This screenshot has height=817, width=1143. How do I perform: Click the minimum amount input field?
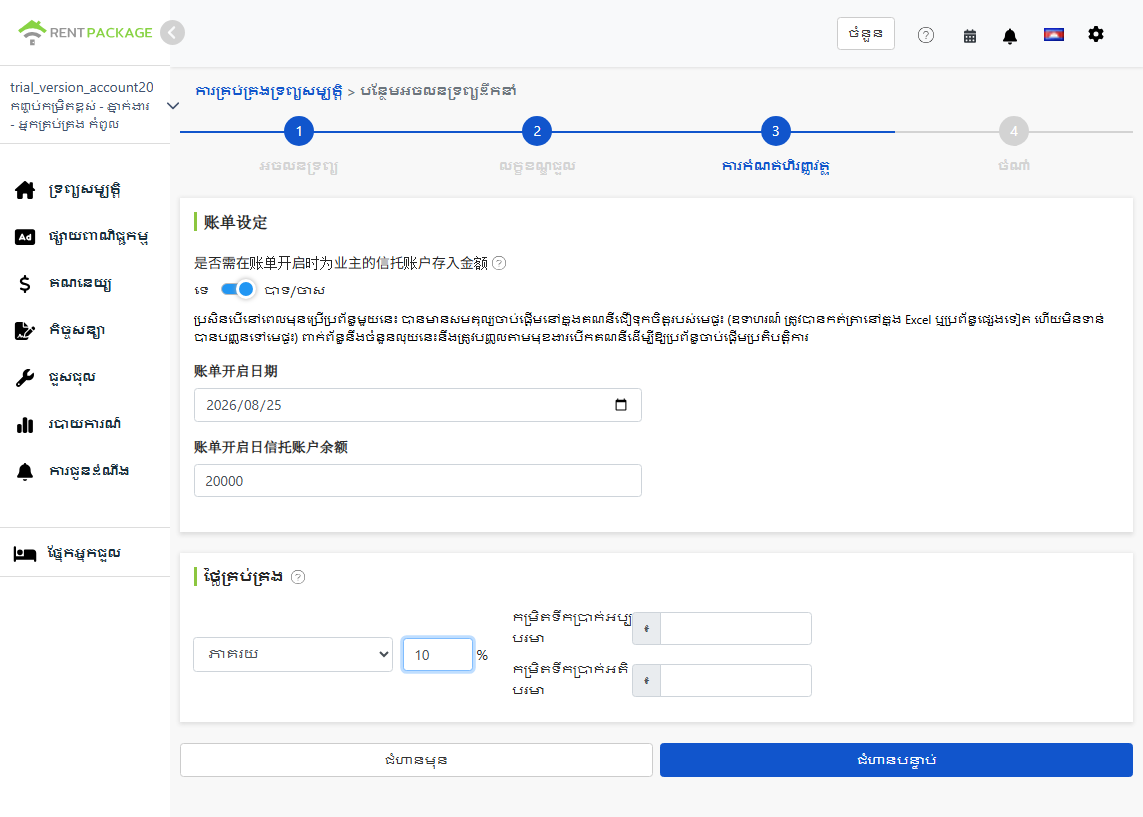pyautogui.click(x=736, y=628)
